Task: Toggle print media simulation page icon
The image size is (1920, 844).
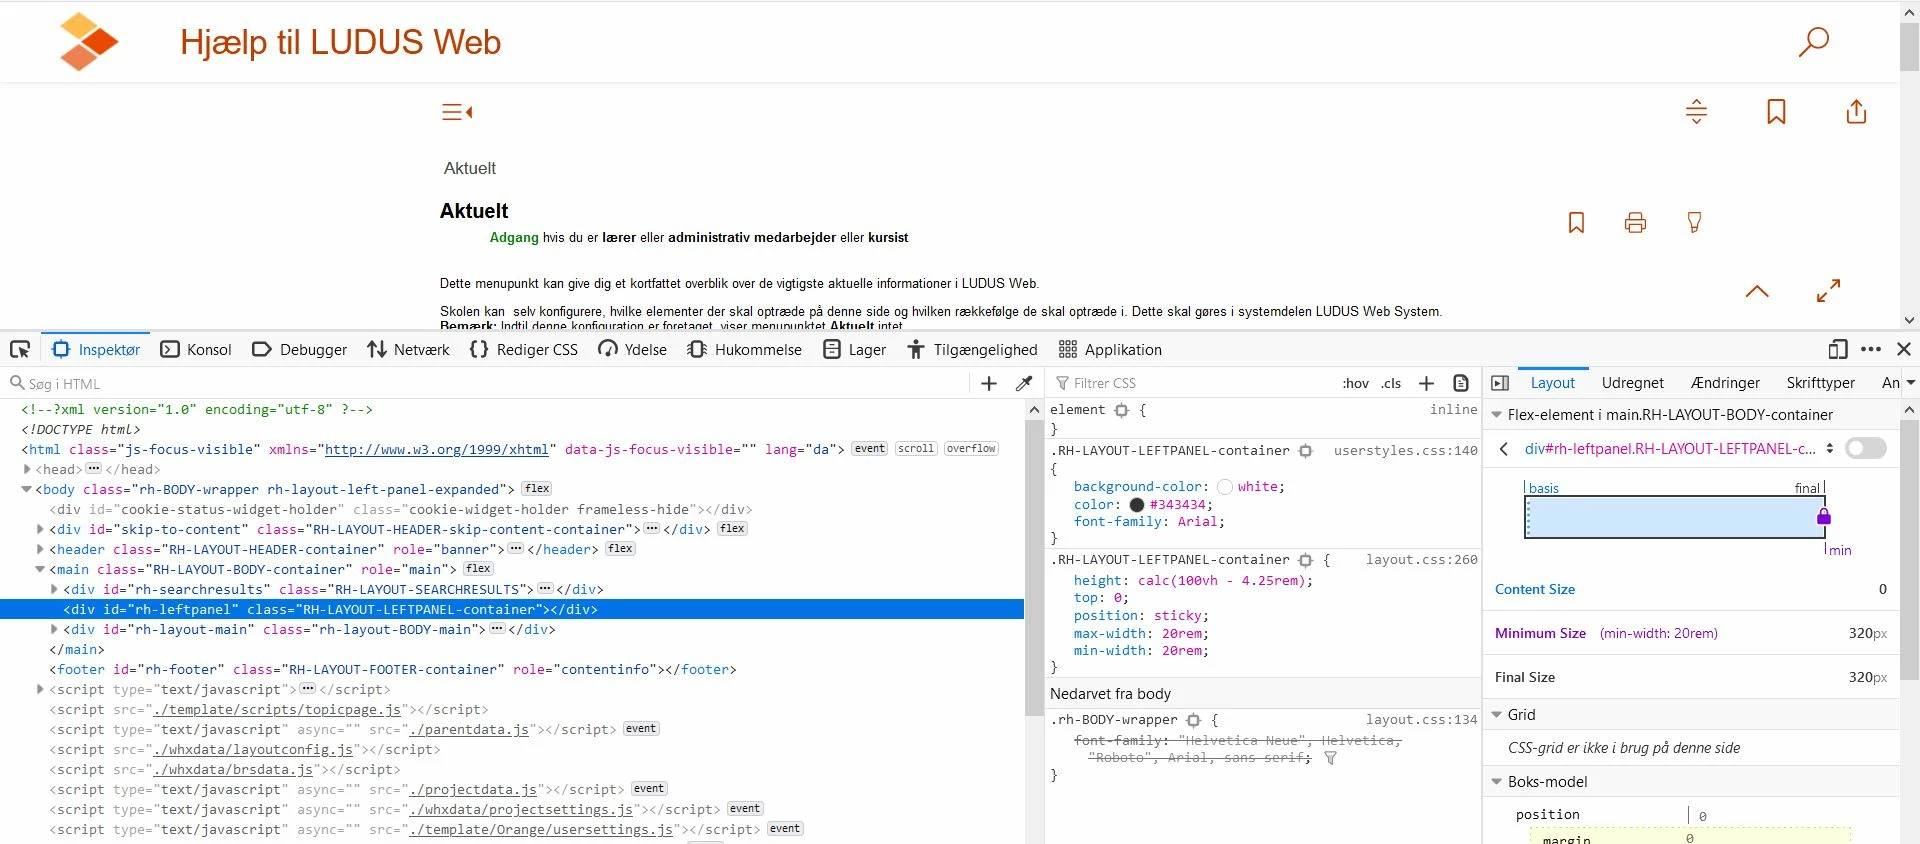Action: tap(1461, 383)
